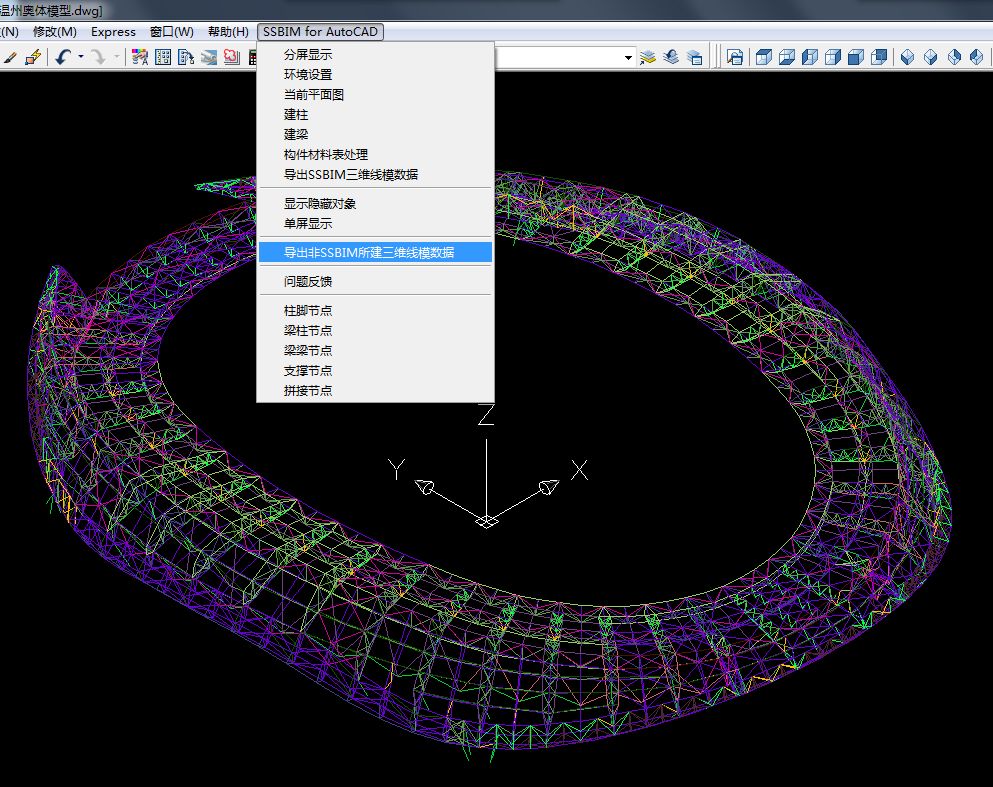This screenshot has width=993, height=787.
Task: Select 当前平面图 menu entry
Action: (x=376, y=94)
